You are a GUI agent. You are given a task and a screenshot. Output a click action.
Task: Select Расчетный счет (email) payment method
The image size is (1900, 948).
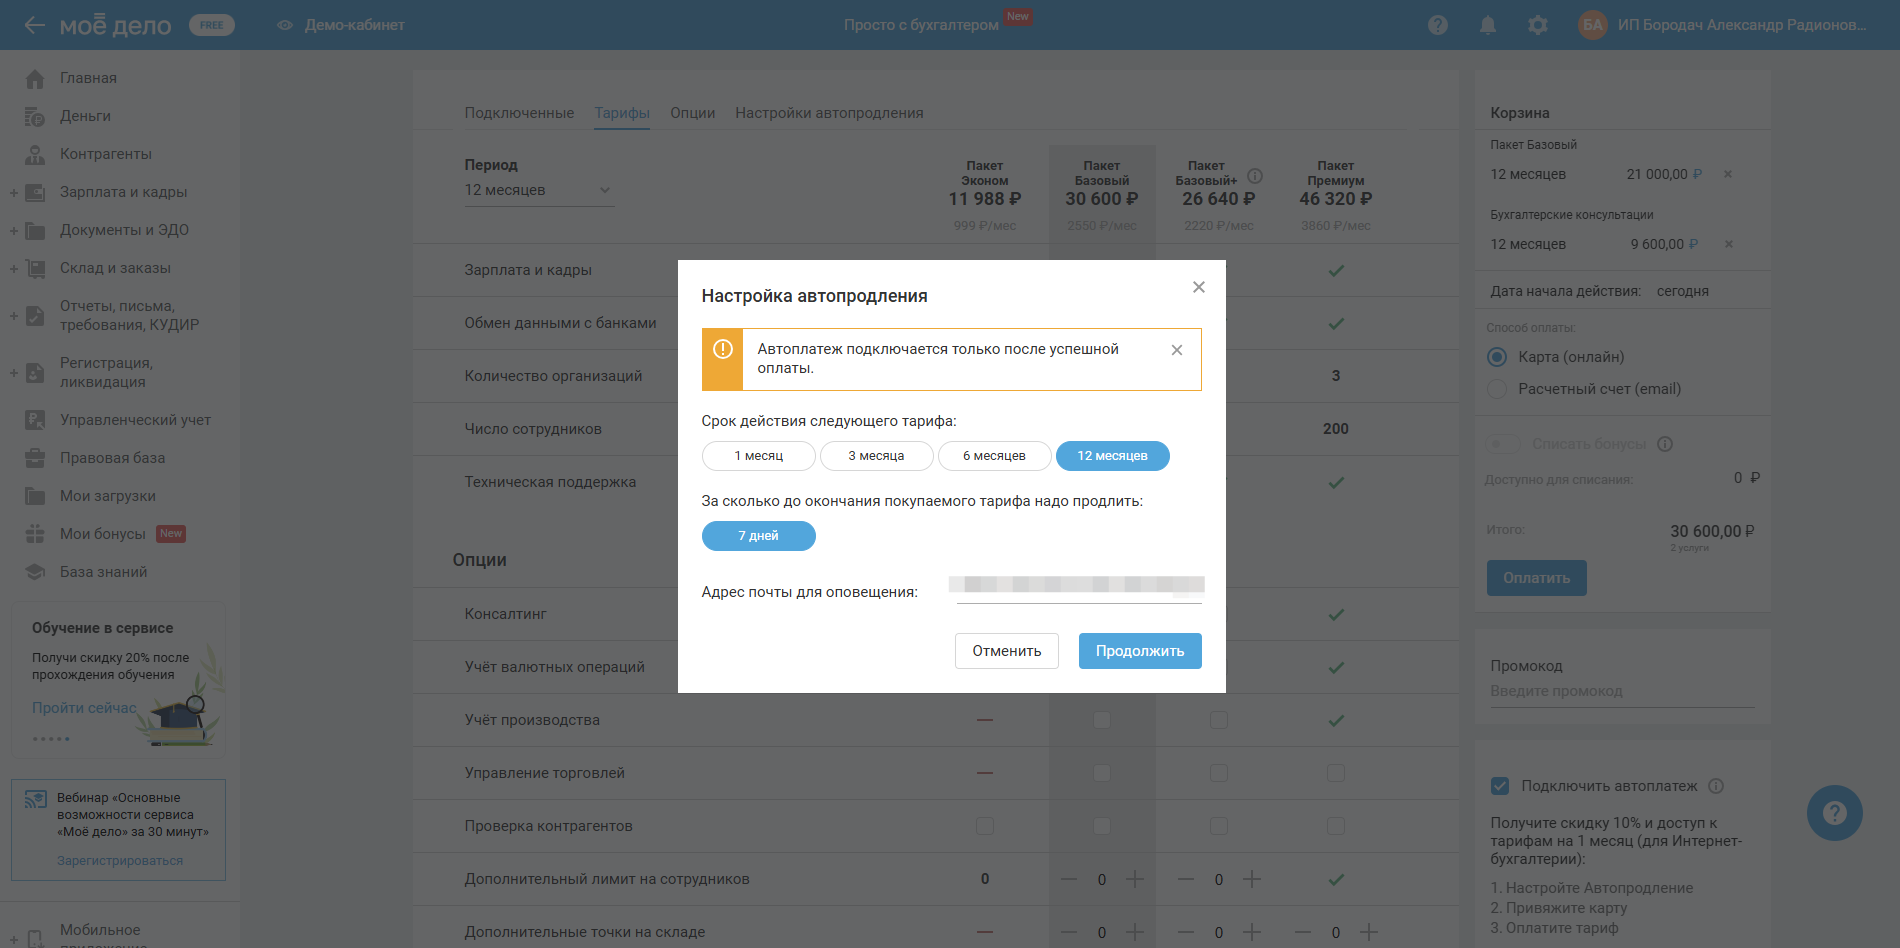pyautogui.click(x=1497, y=389)
